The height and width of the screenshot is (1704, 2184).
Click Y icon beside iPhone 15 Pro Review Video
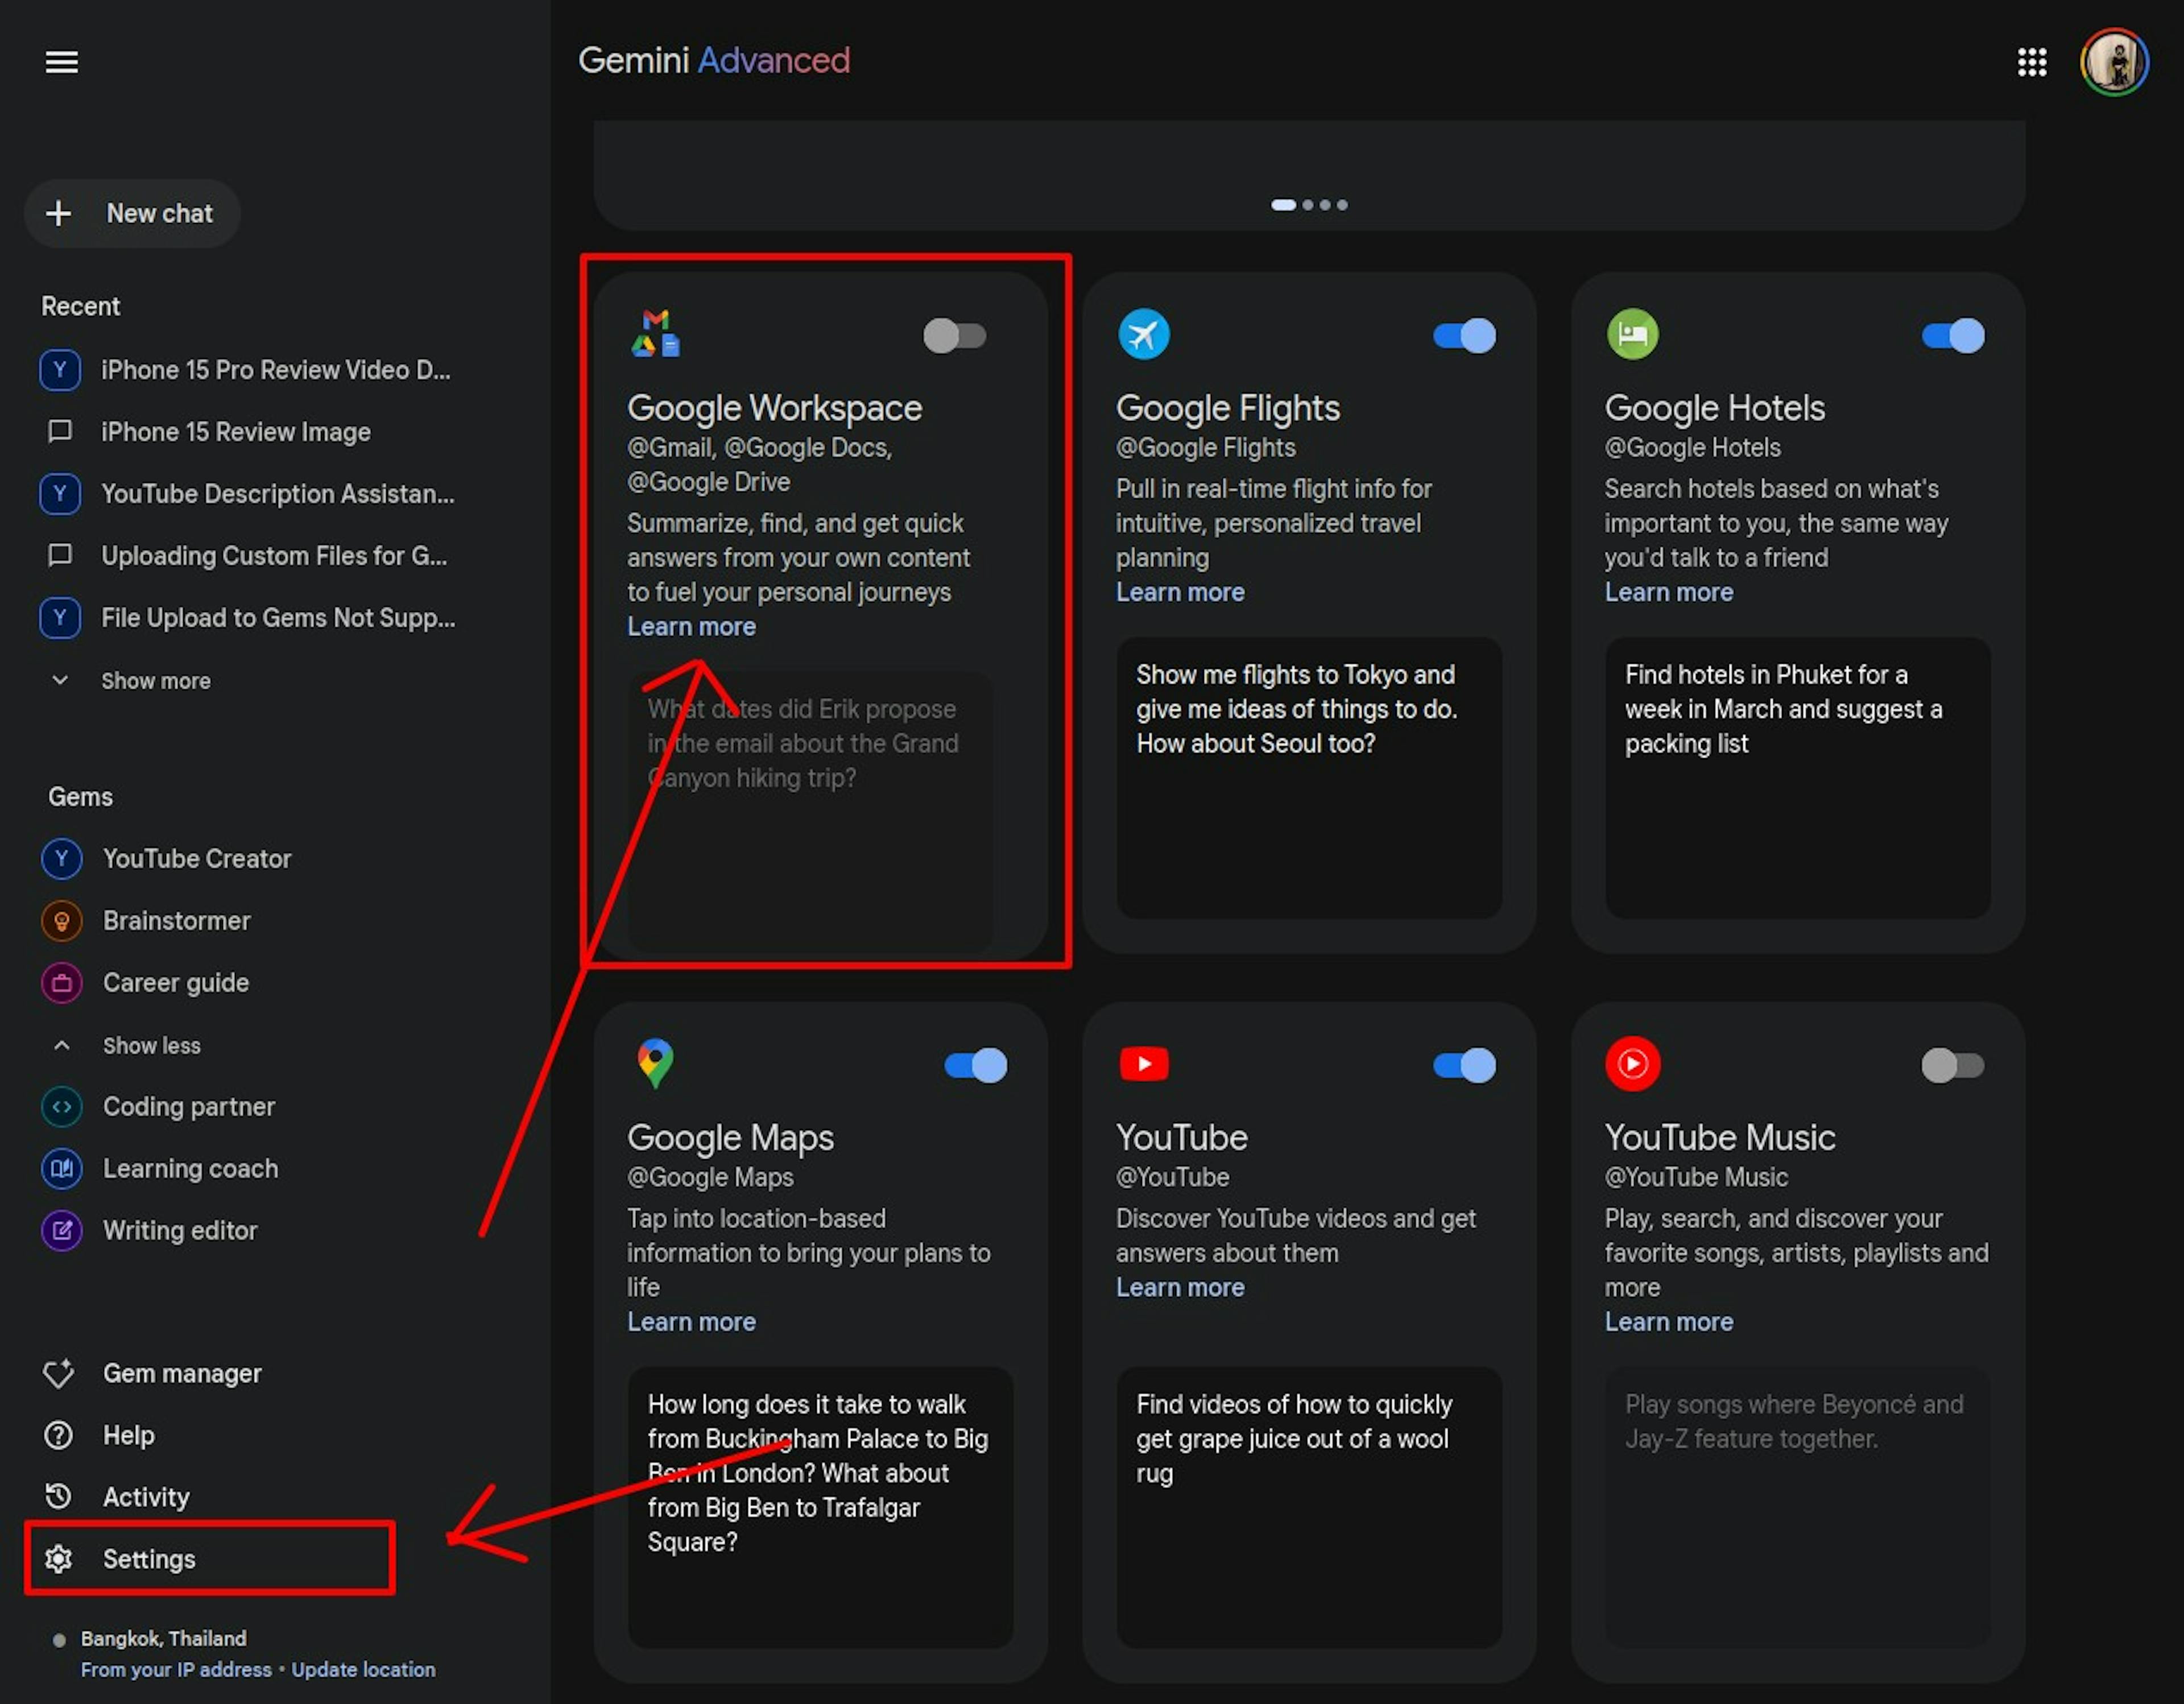point(60,369)
